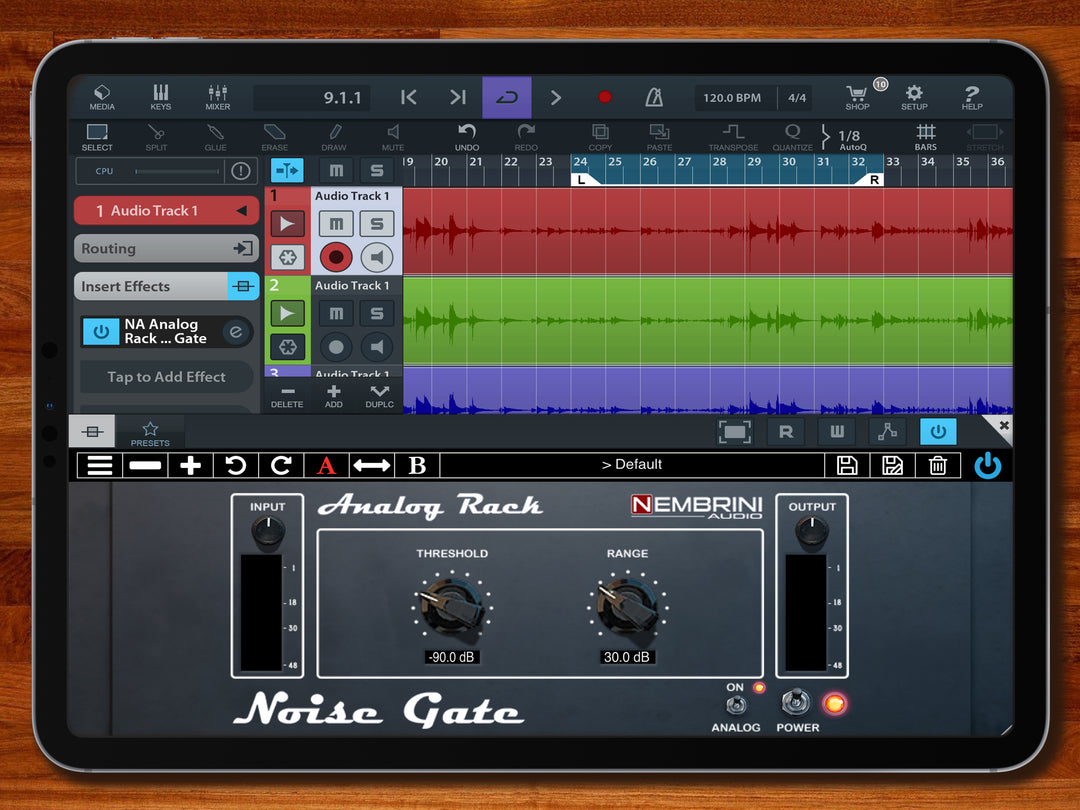1080x810 pixels.
Task: Enable read automation R button
Action: [x=786, y=431]
